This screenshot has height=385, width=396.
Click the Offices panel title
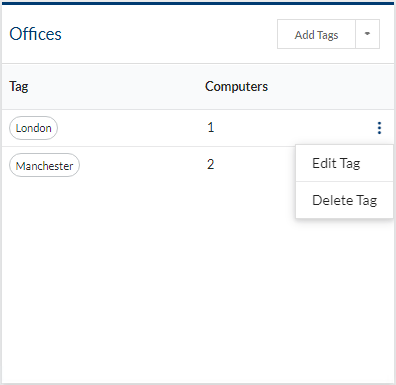[35, 34]
